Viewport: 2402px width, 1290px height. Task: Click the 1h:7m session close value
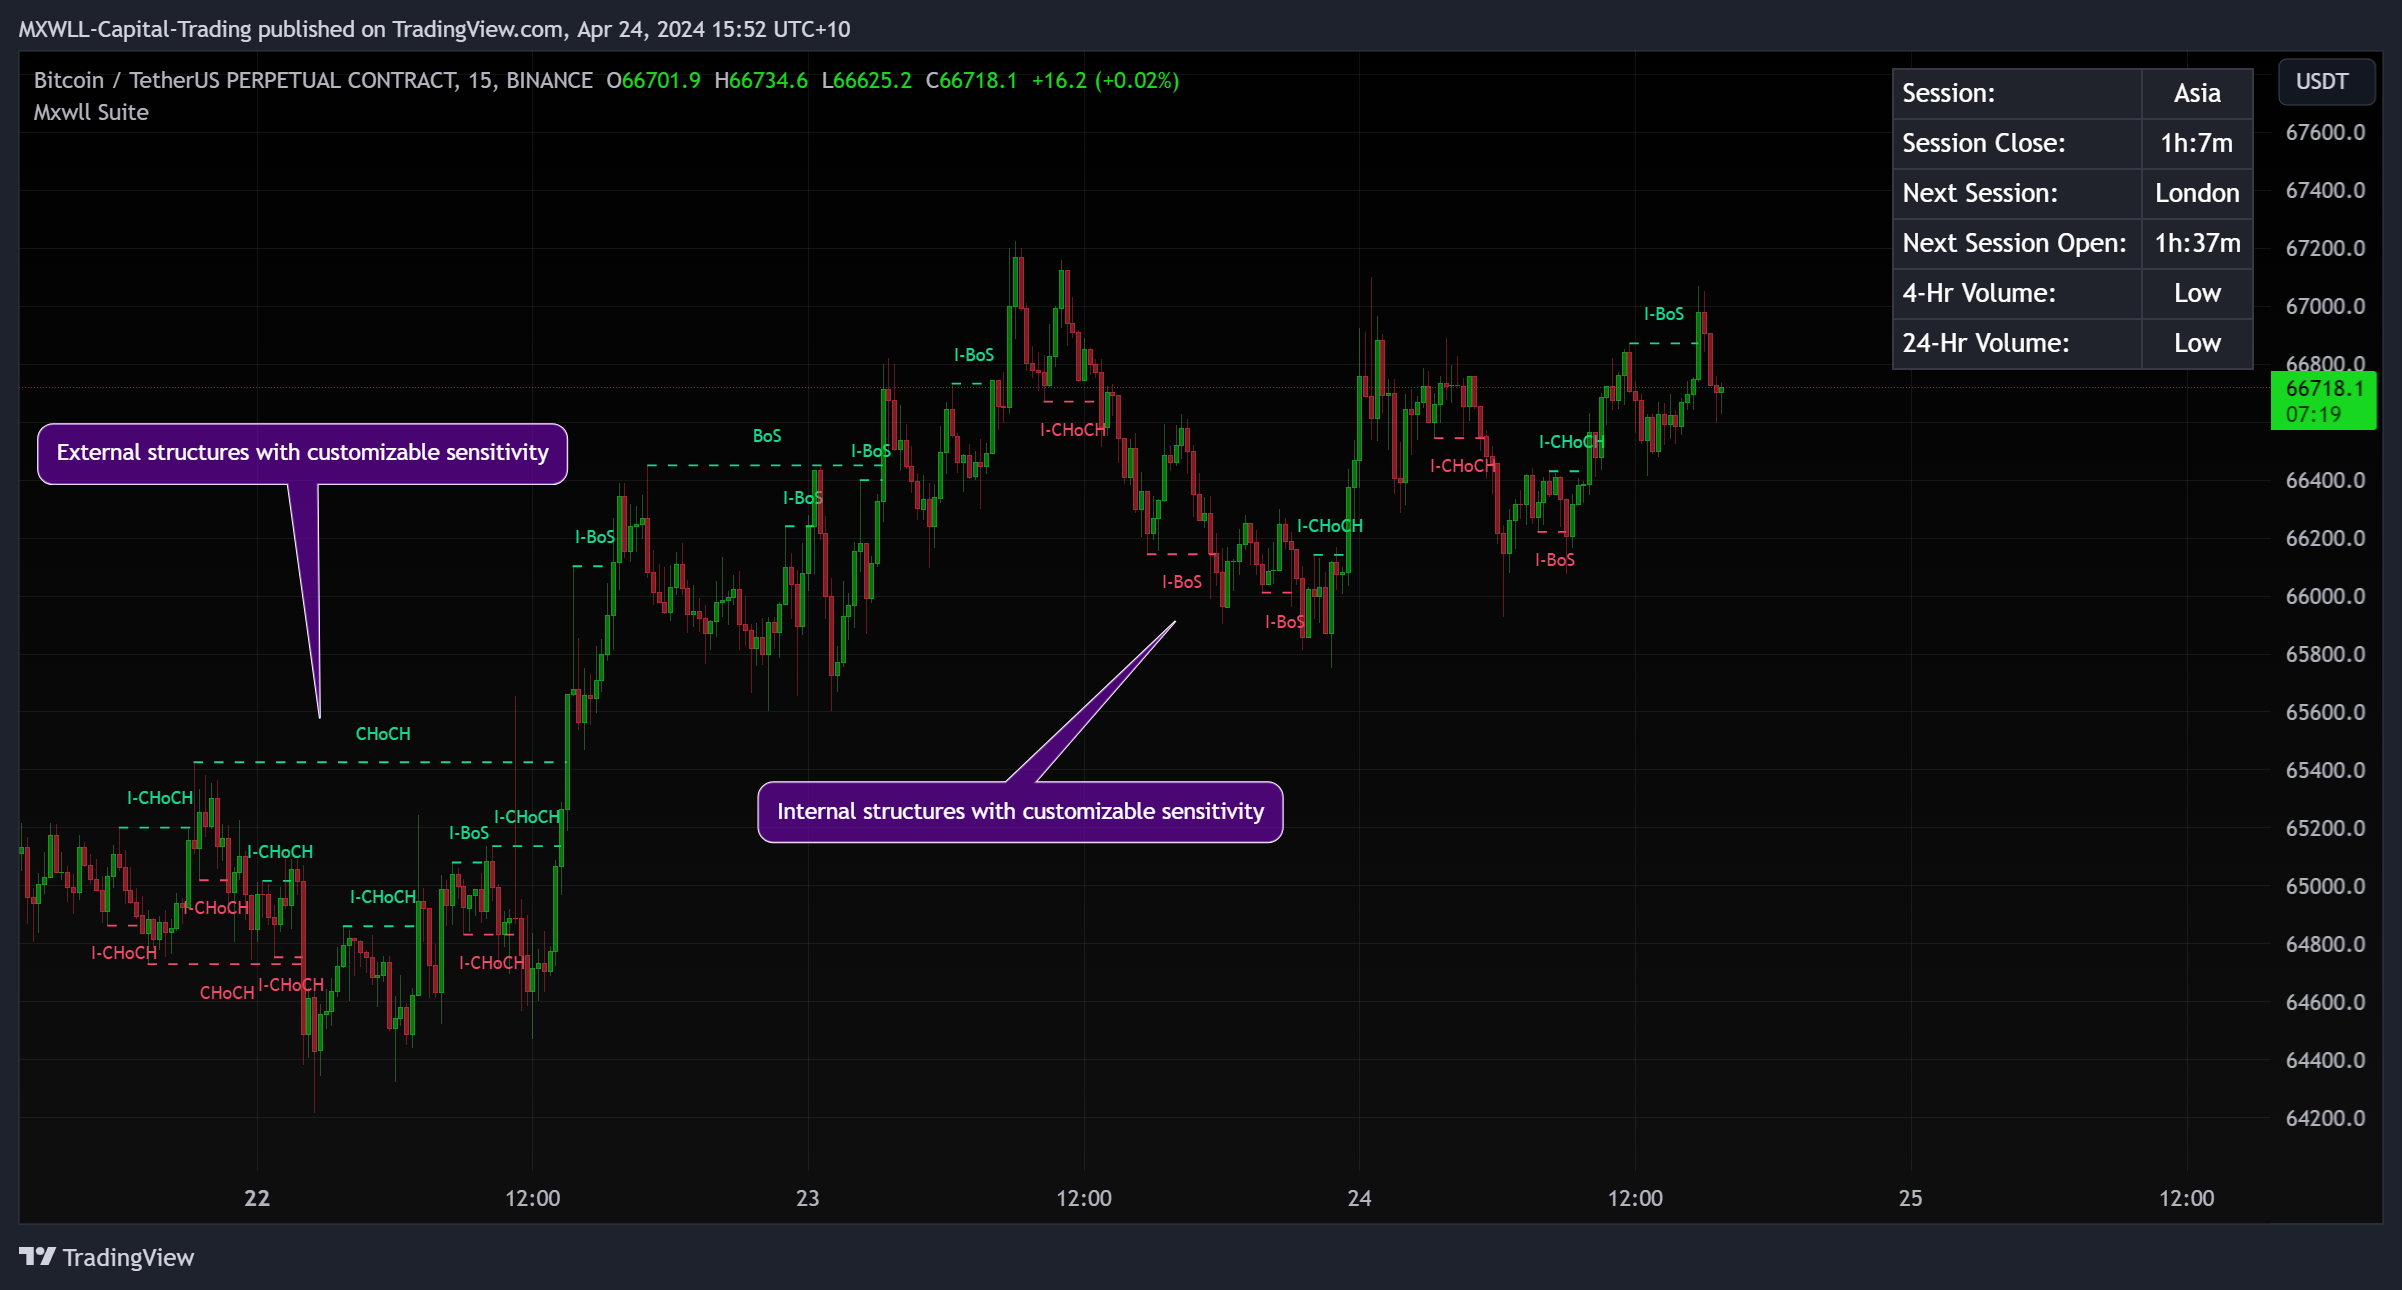(2197, 143)
